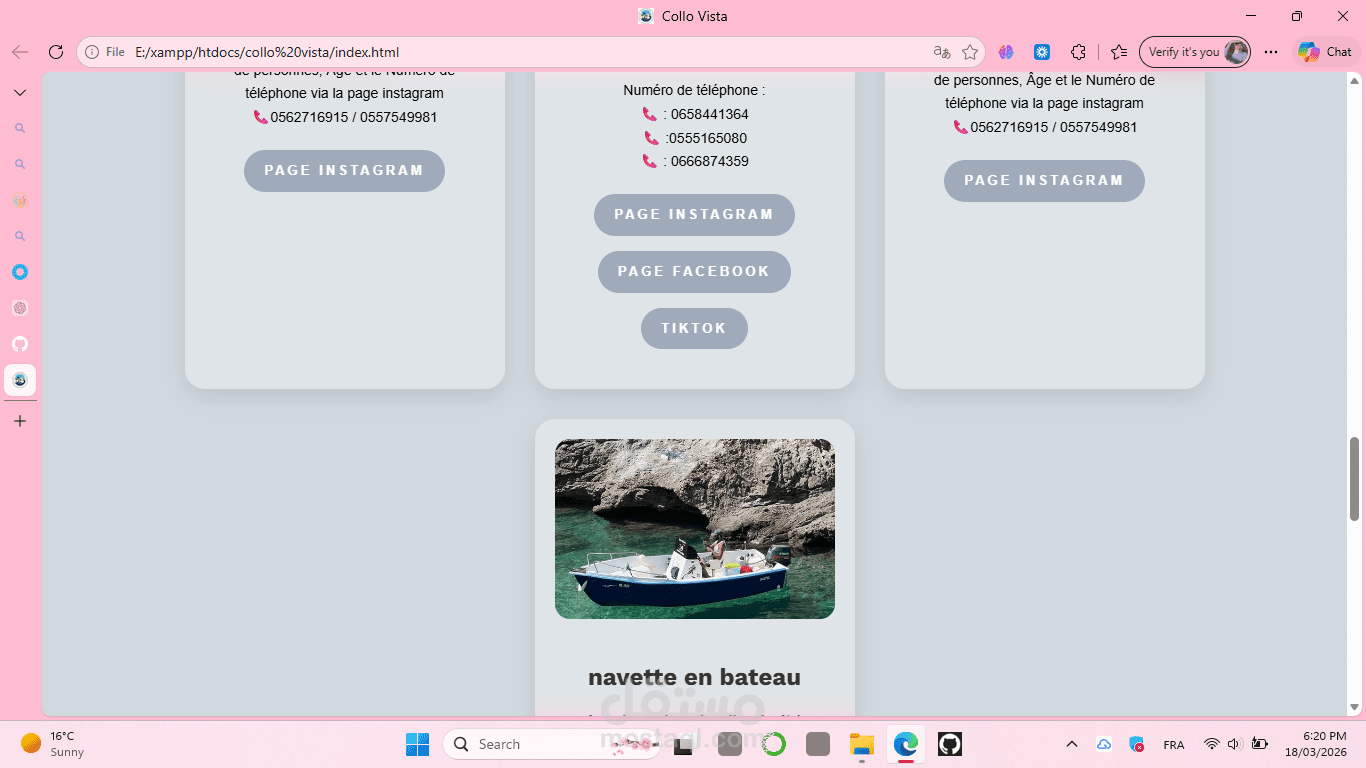Click the Verify it's you profile button
The height and width of the screenshot is (768, 1366).
pyautogui.click(x=1194, y=52)
